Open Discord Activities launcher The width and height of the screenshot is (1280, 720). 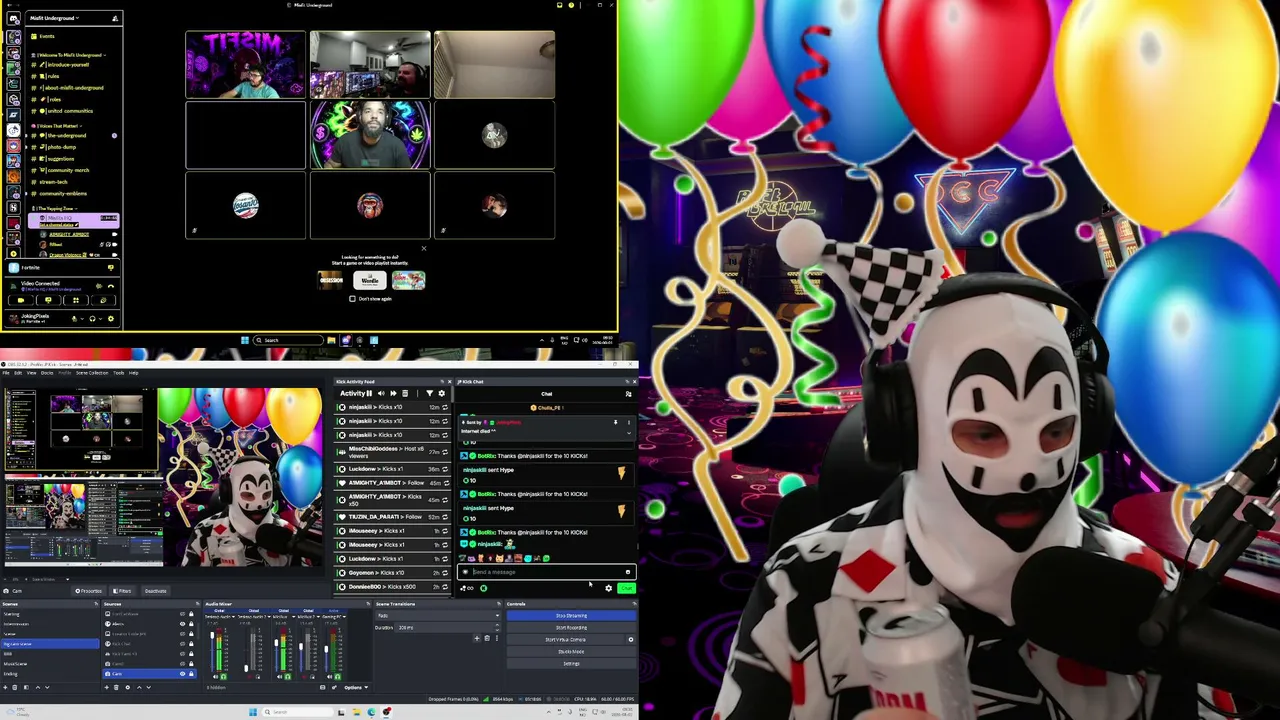pyautogui.click(x=75, y=300)
